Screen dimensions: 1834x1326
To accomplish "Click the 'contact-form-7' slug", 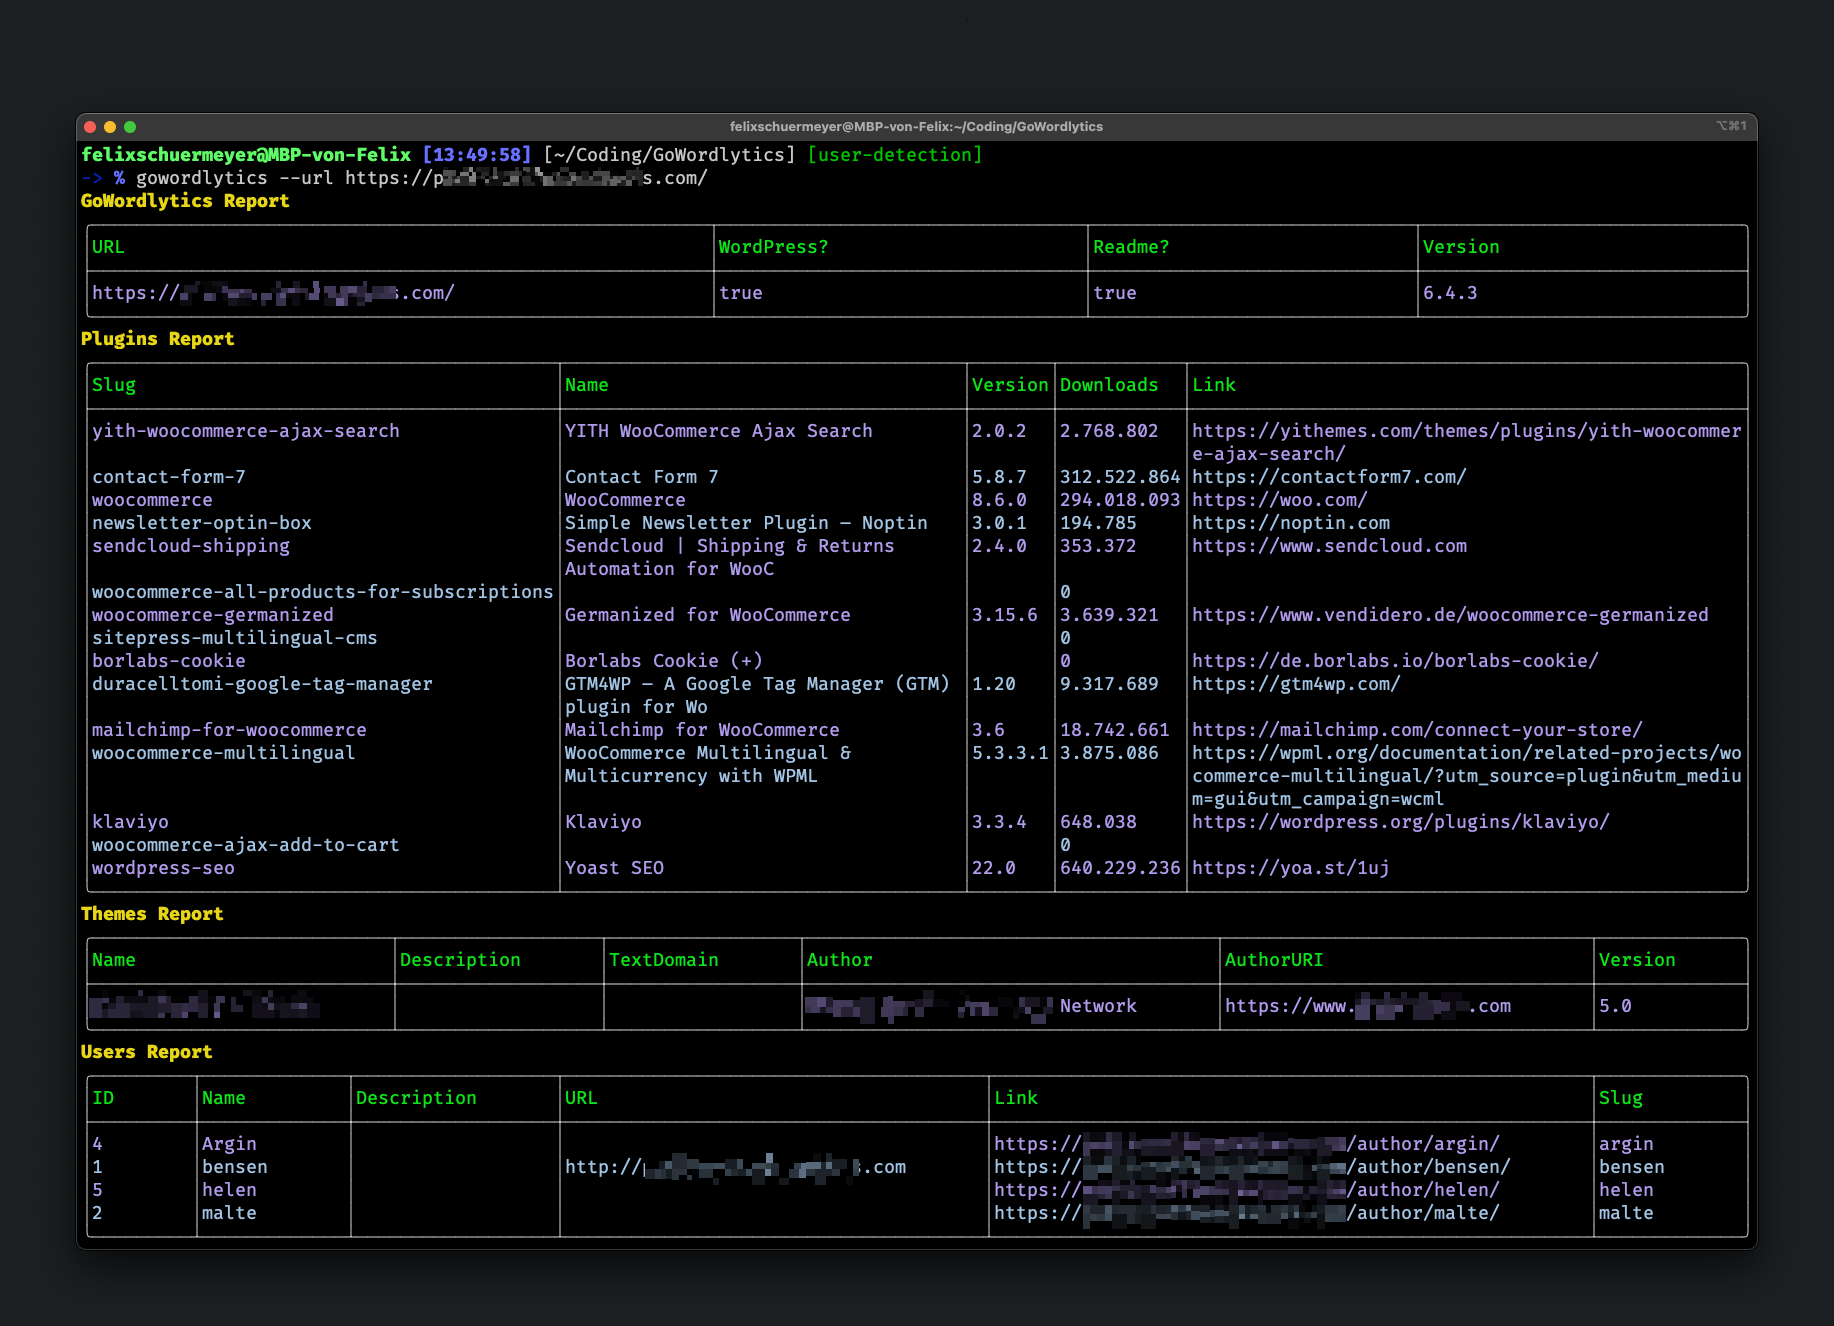I will [x=169, y=477].
